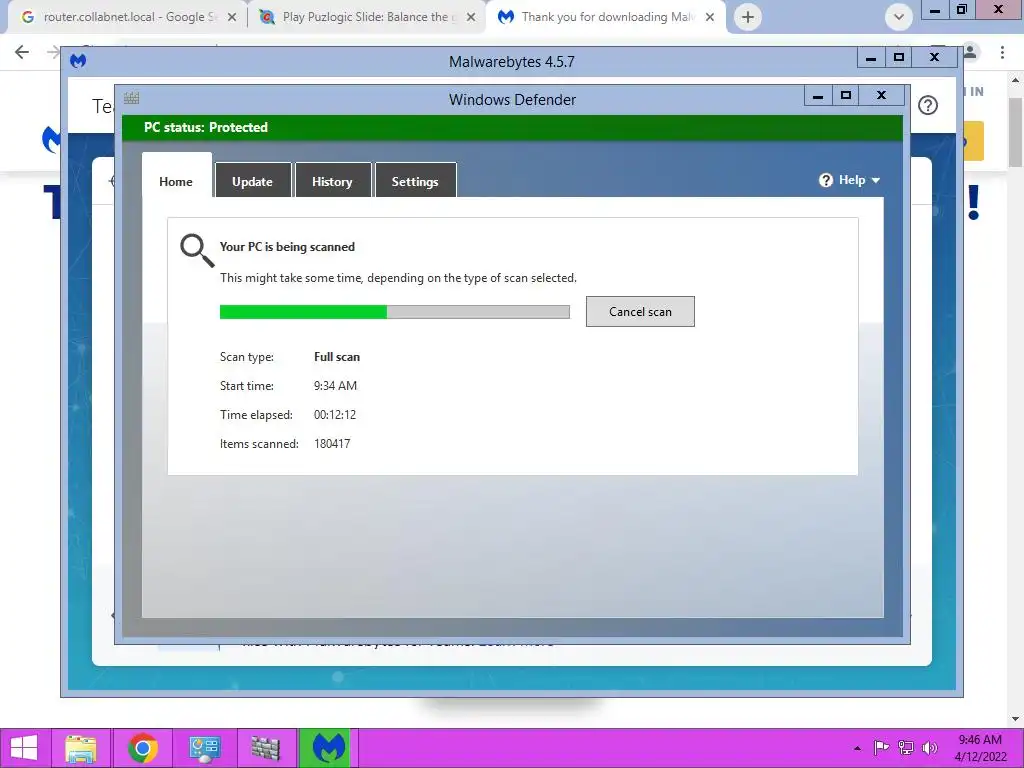This screenshot has height=768, width=1024.
Task: Open the Malwarebytes help circle icon
Action: (x=927, y=105)
